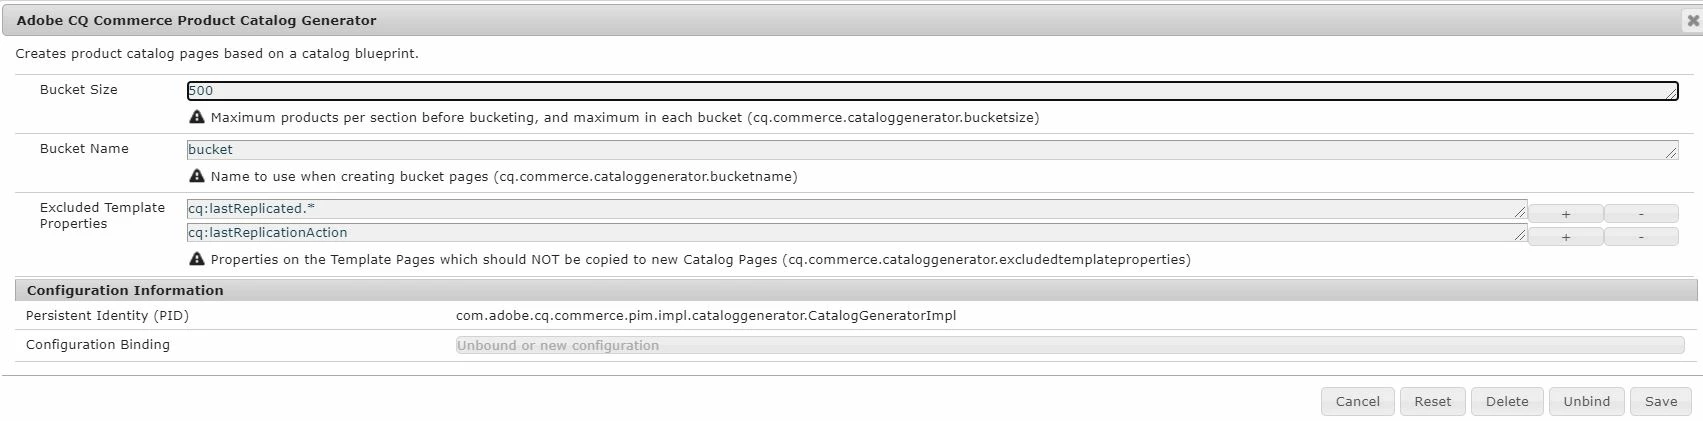Cancel the configuration dialog
The width and height of the screenshot is (1703, 421).
1357,401
